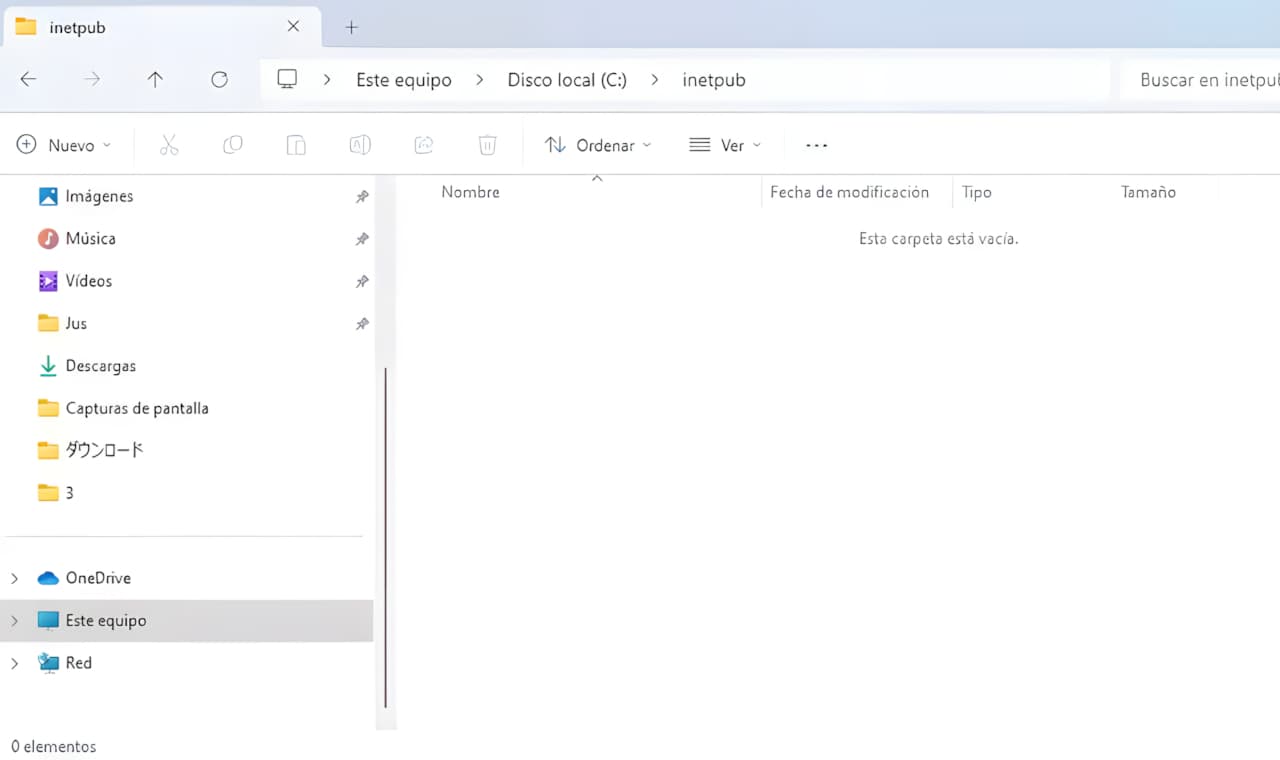Open a new tab with plus button
The image size is (1280, 760).
[x=351, y=27]
